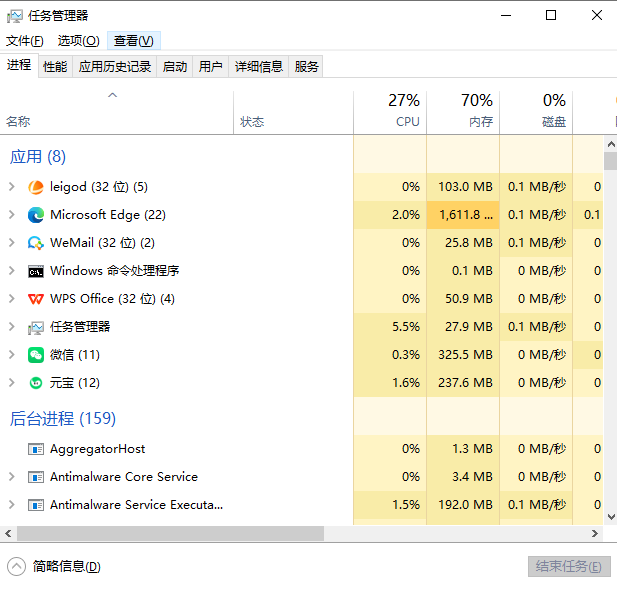The height and width of the screenshot is (591, 617).
Task: Switch to the 服务 tab
Action: 306,66
